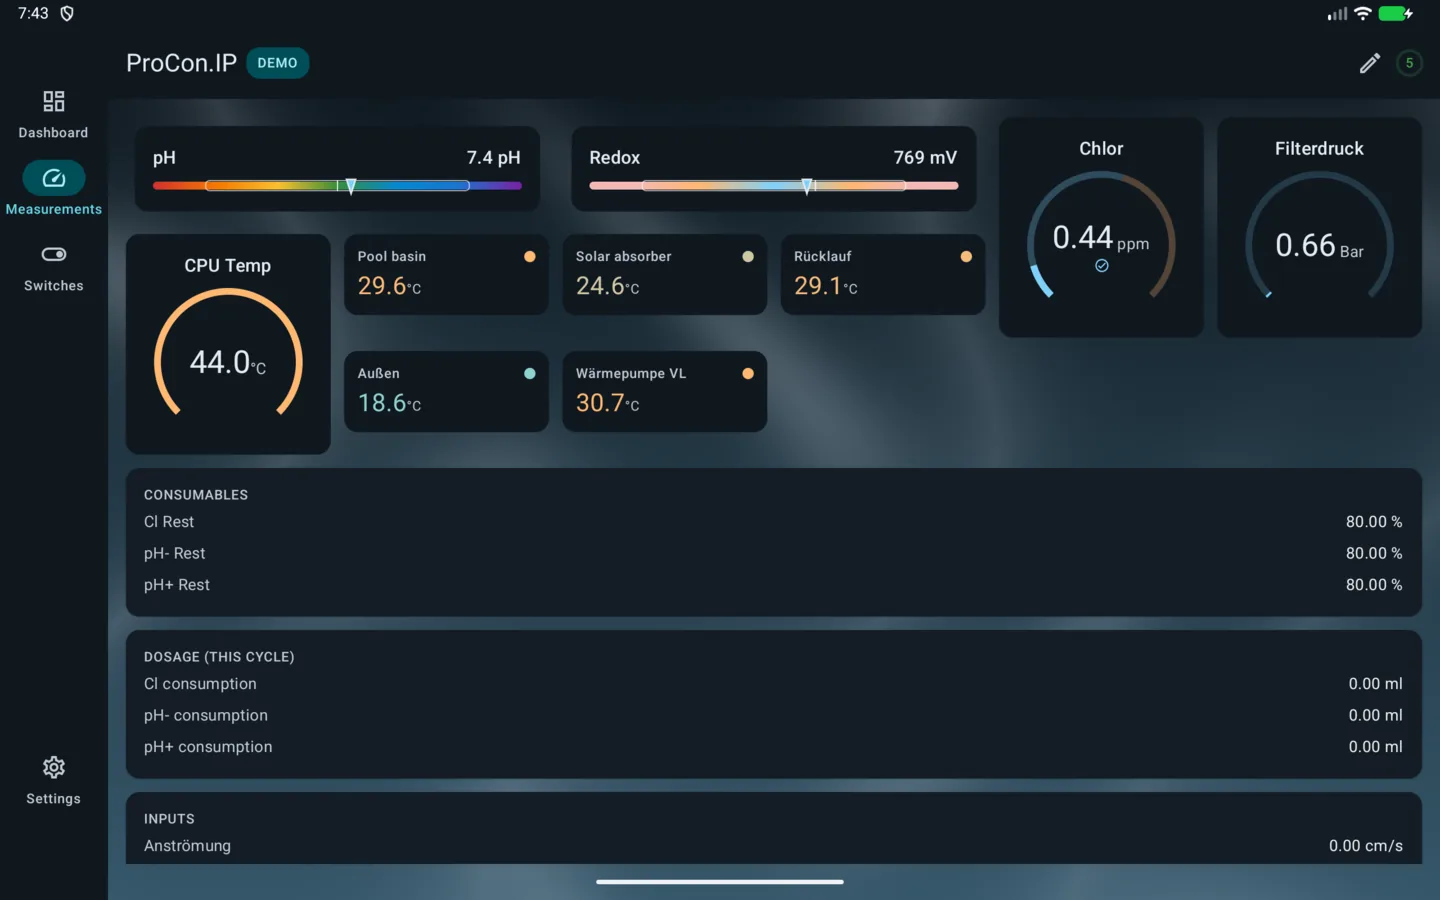The image size is (1440, 900).
Task: Click the Cl Rest row
Action: point(773,522)
